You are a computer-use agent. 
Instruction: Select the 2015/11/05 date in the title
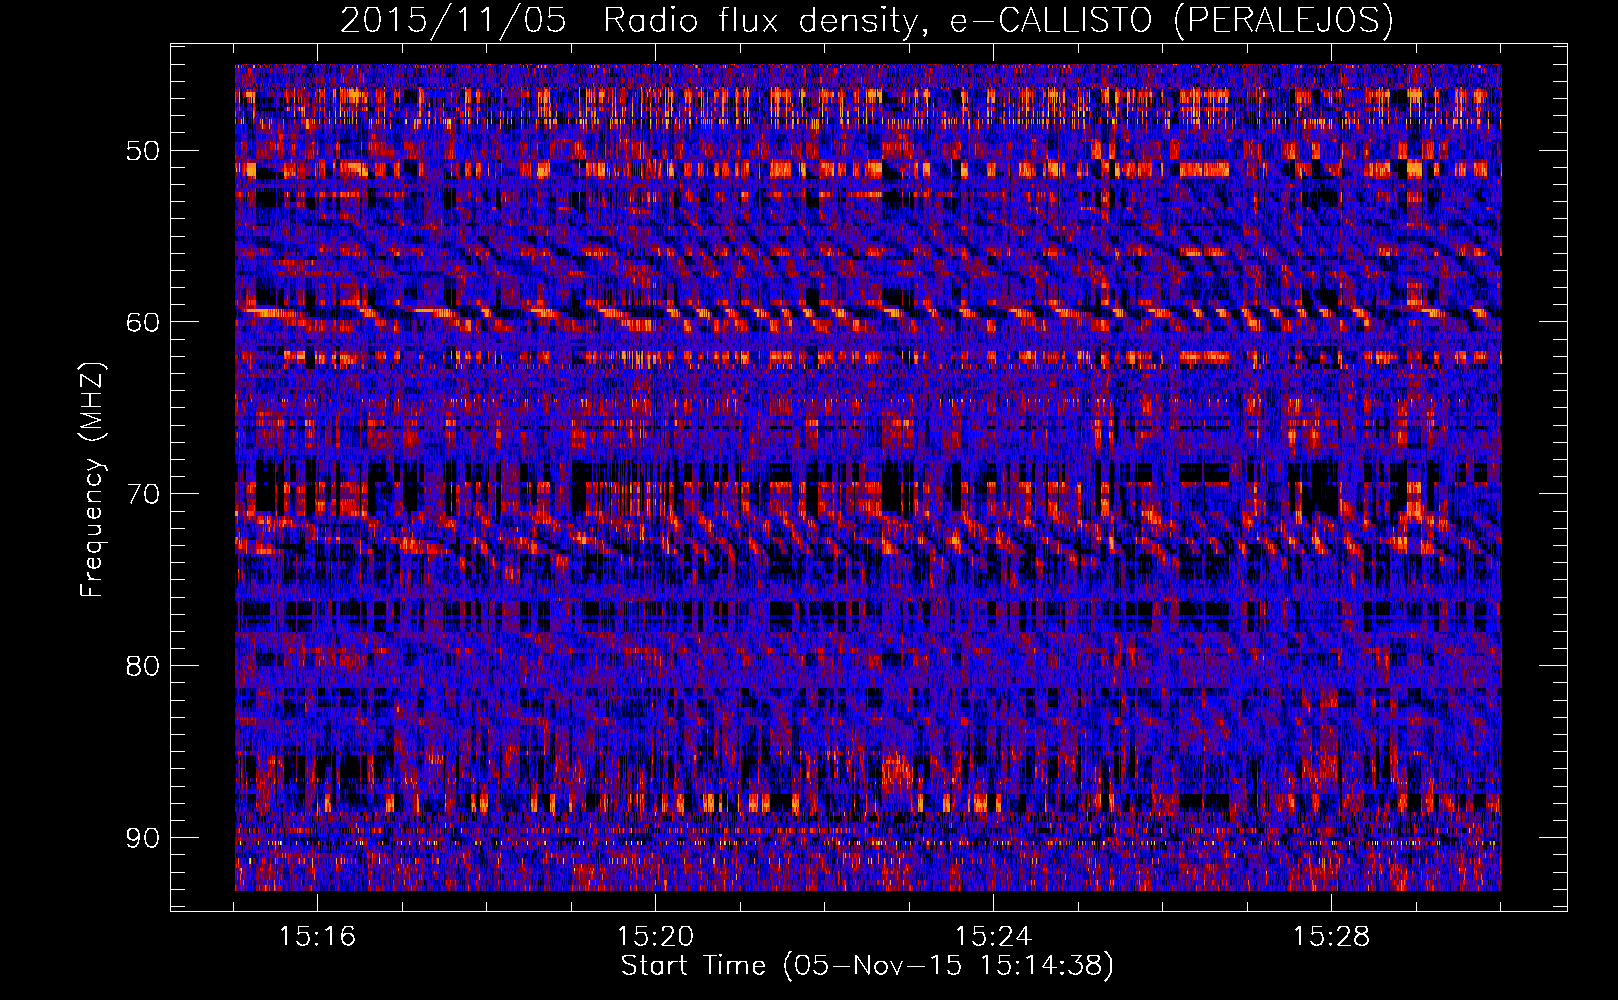(454, 20)
